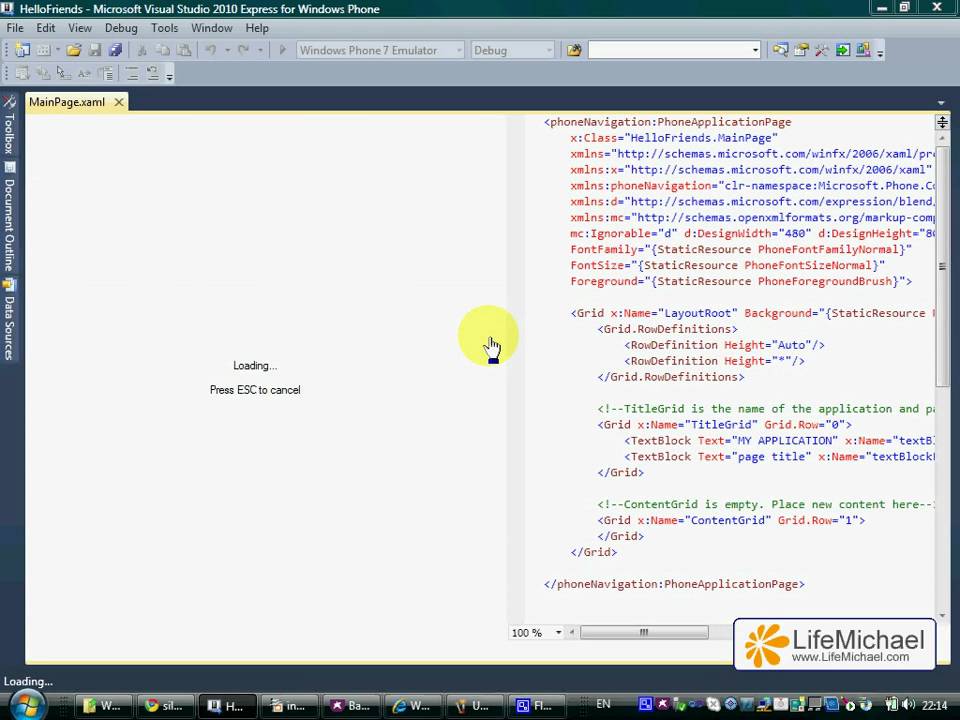Viewport: 960px width, 720px height.
Task: Click the Redo arrow icon
Action: click(x=244, y=50)
